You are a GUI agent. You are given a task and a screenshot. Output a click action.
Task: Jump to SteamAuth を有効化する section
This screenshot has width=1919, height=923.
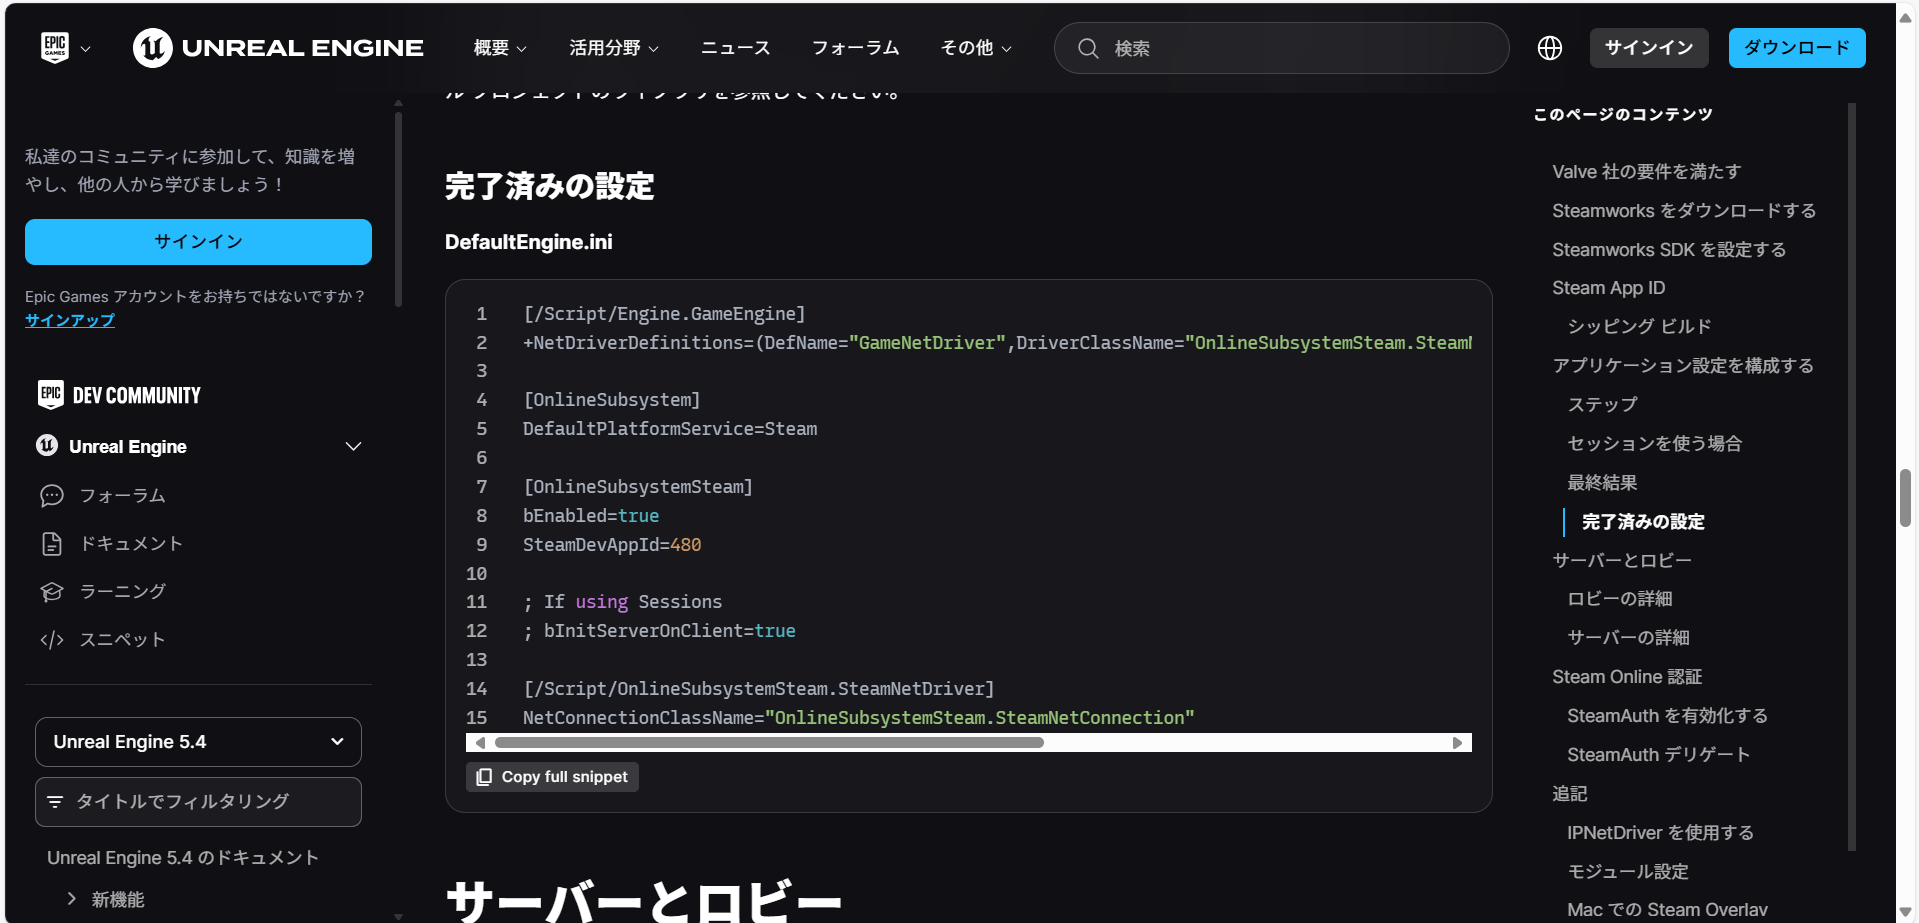click(x=1667, y=716)
